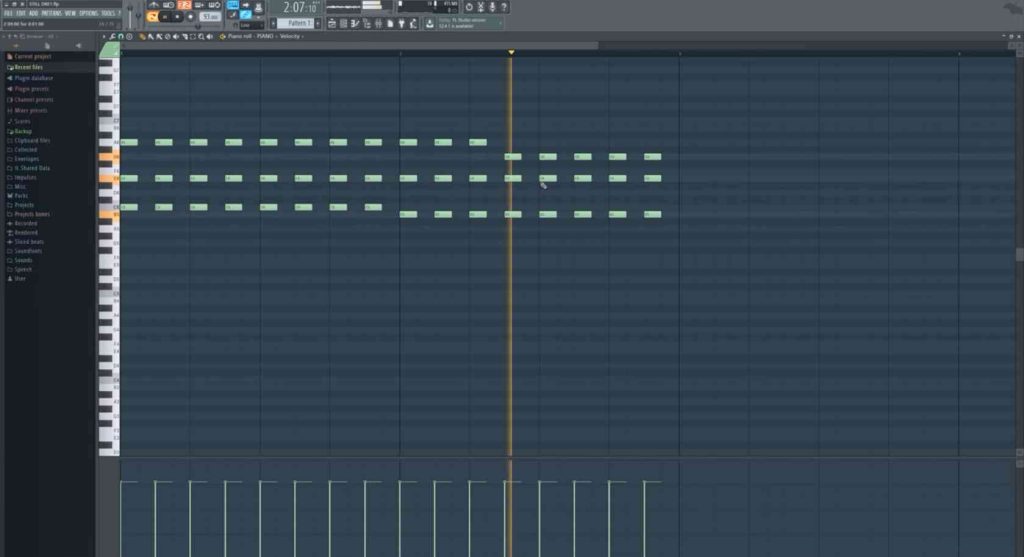Click the Playback speaker tool in piano roll
The width and height of the screenshot is (1024, 557).
(x=210, y=36)
